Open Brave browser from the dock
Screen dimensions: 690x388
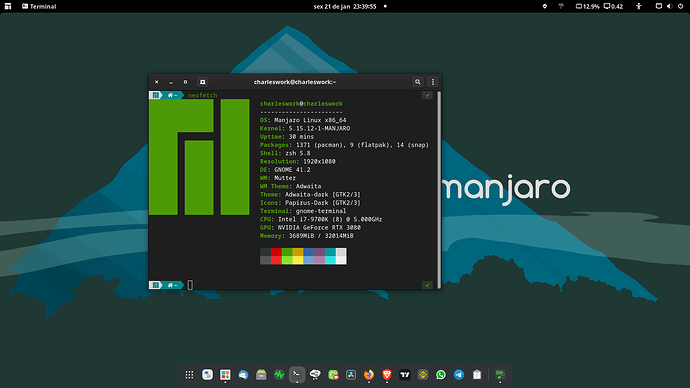(x=387, y=375)
